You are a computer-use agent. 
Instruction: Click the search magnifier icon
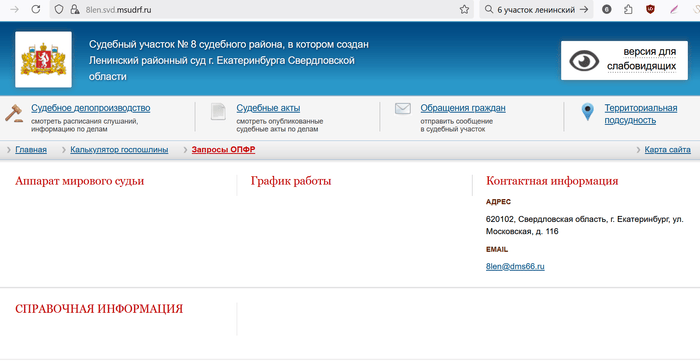489,9
